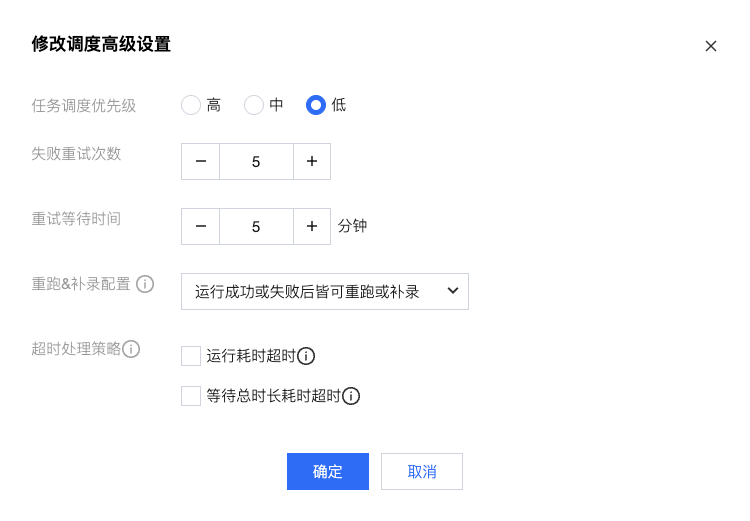Click dropdown chevron arrow in 重跑或补录 select
750x521 pixels.
[452, 291]
